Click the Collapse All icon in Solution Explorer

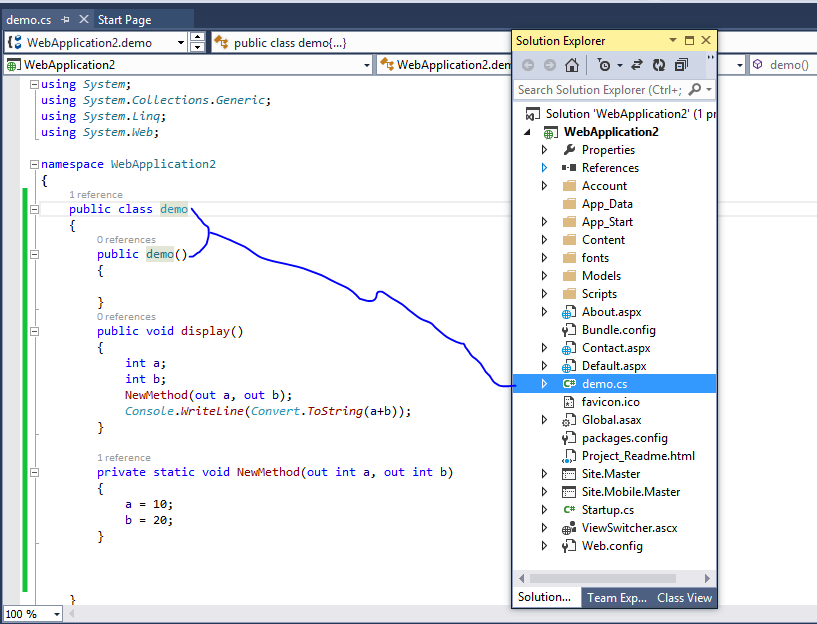(x=681, y=65)
